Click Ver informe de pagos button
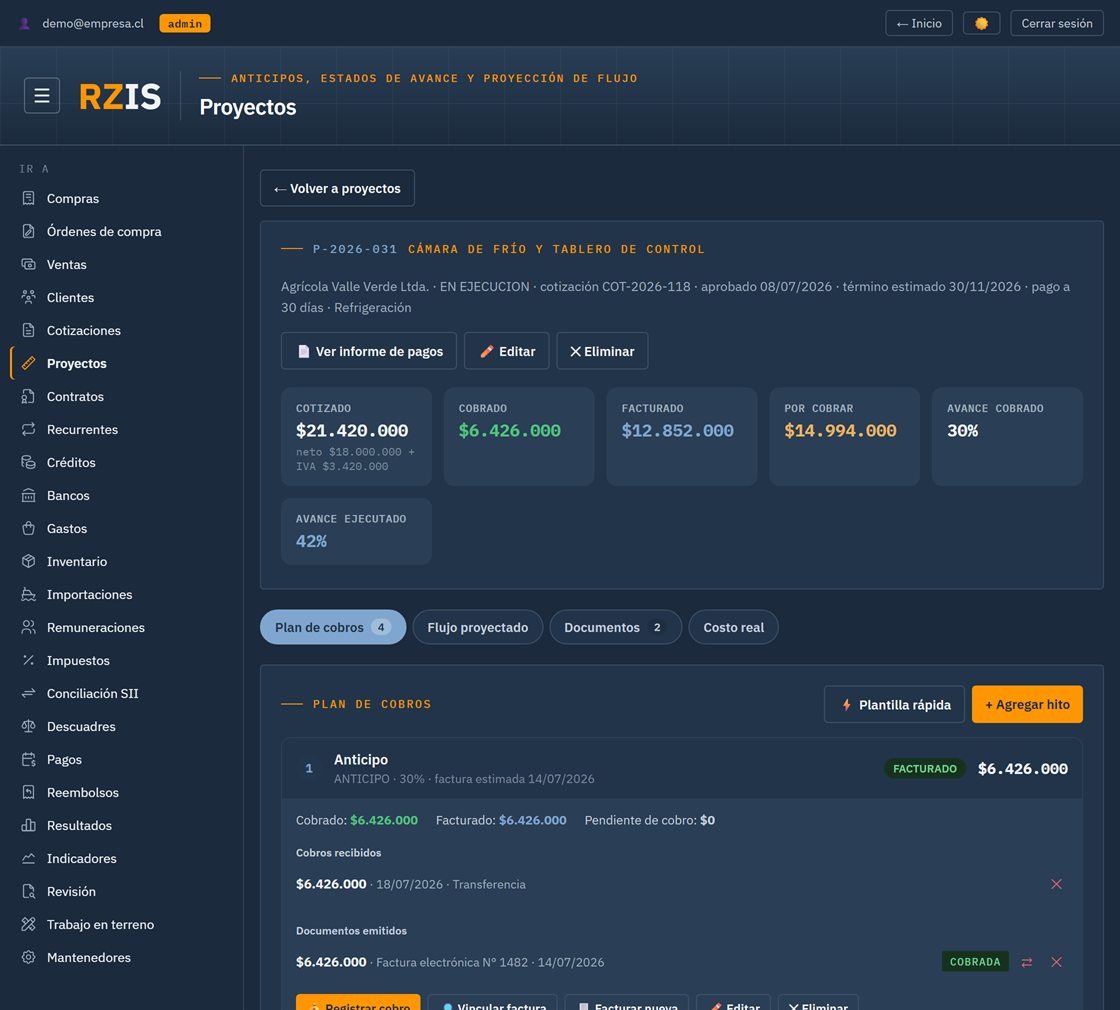Viewport: 1120px width, 1010px height. pyautogui.click(x=369, y=351)
